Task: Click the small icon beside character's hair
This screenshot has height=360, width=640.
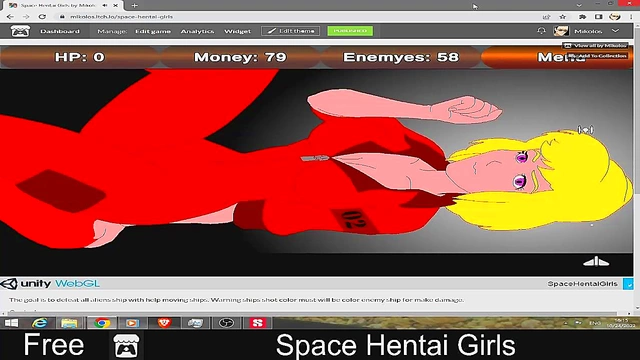Action: click(585, 130)
